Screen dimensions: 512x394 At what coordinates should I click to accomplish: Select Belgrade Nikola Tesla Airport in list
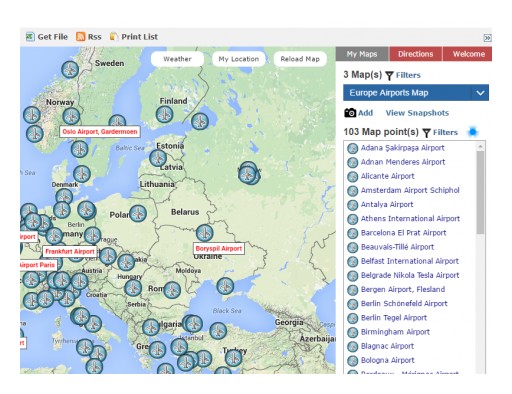(410, 276)
